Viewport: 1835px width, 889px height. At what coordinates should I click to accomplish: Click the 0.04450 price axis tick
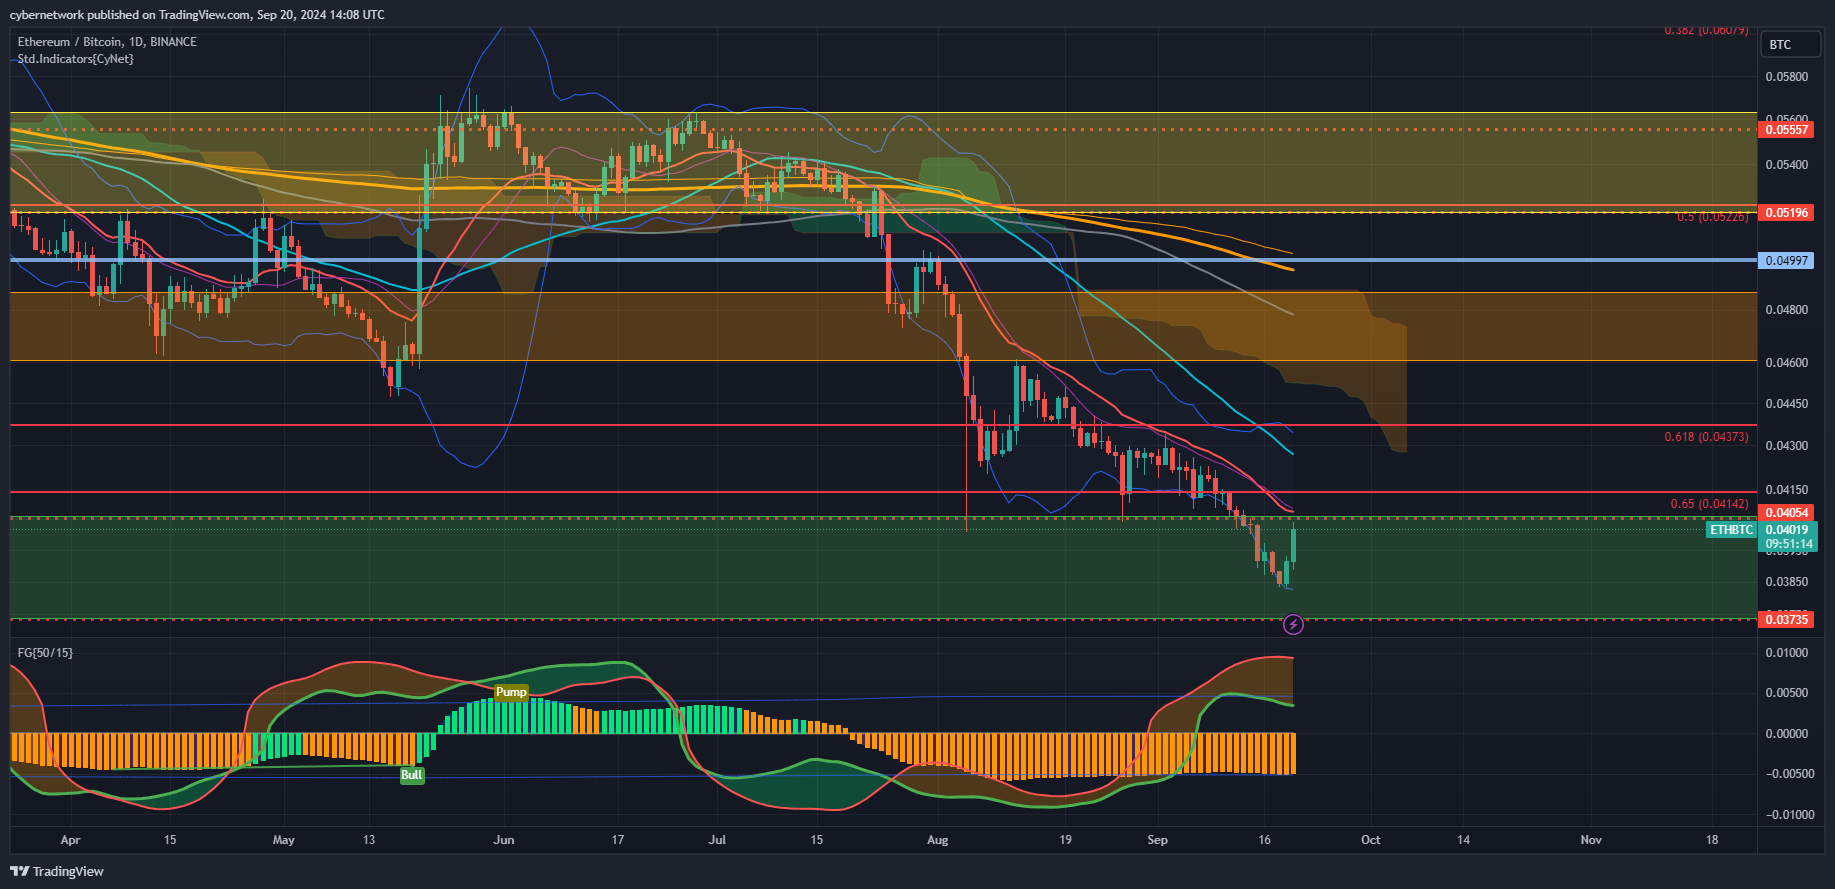1786,404
